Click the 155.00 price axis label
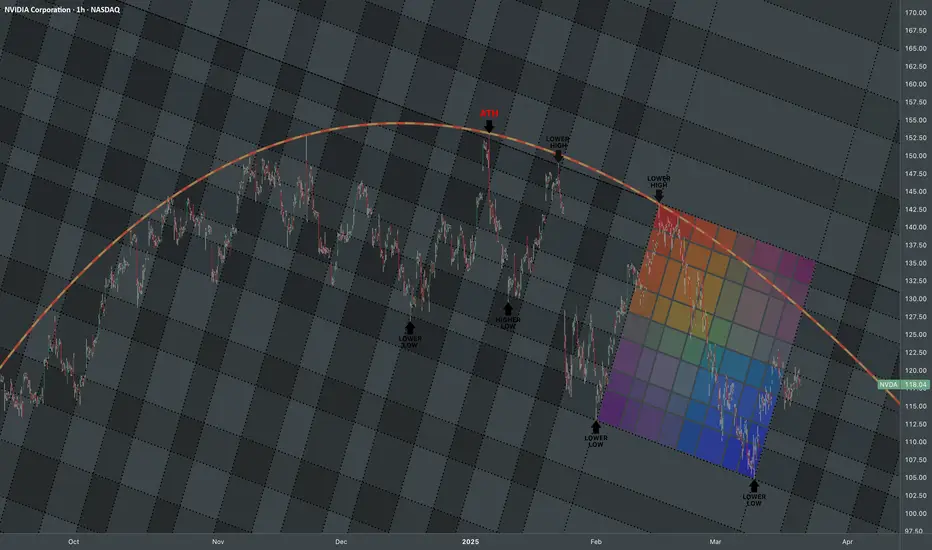This screenshot has width=932, height=550. coord(916,120)
